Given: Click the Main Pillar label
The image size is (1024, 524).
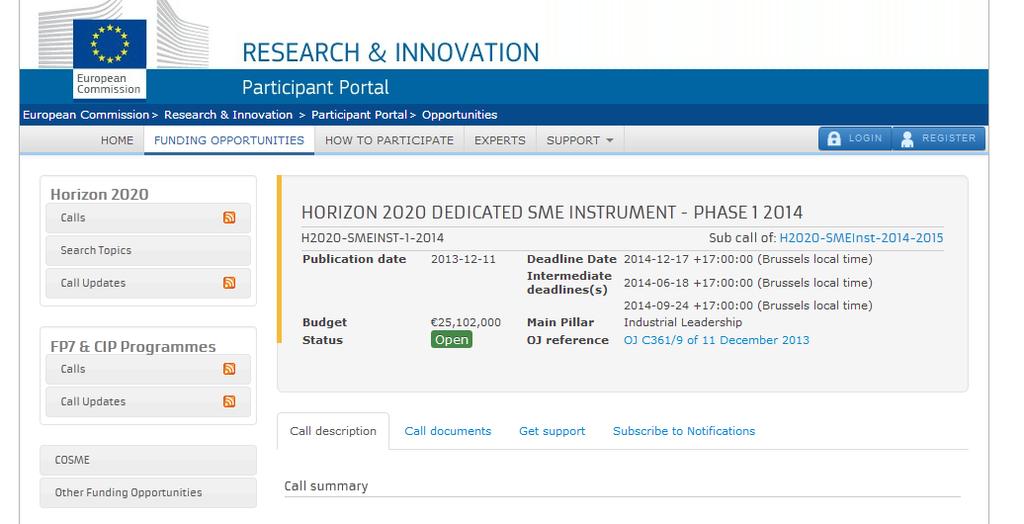Looking at the screenshot, I should [x=560, y=322].
